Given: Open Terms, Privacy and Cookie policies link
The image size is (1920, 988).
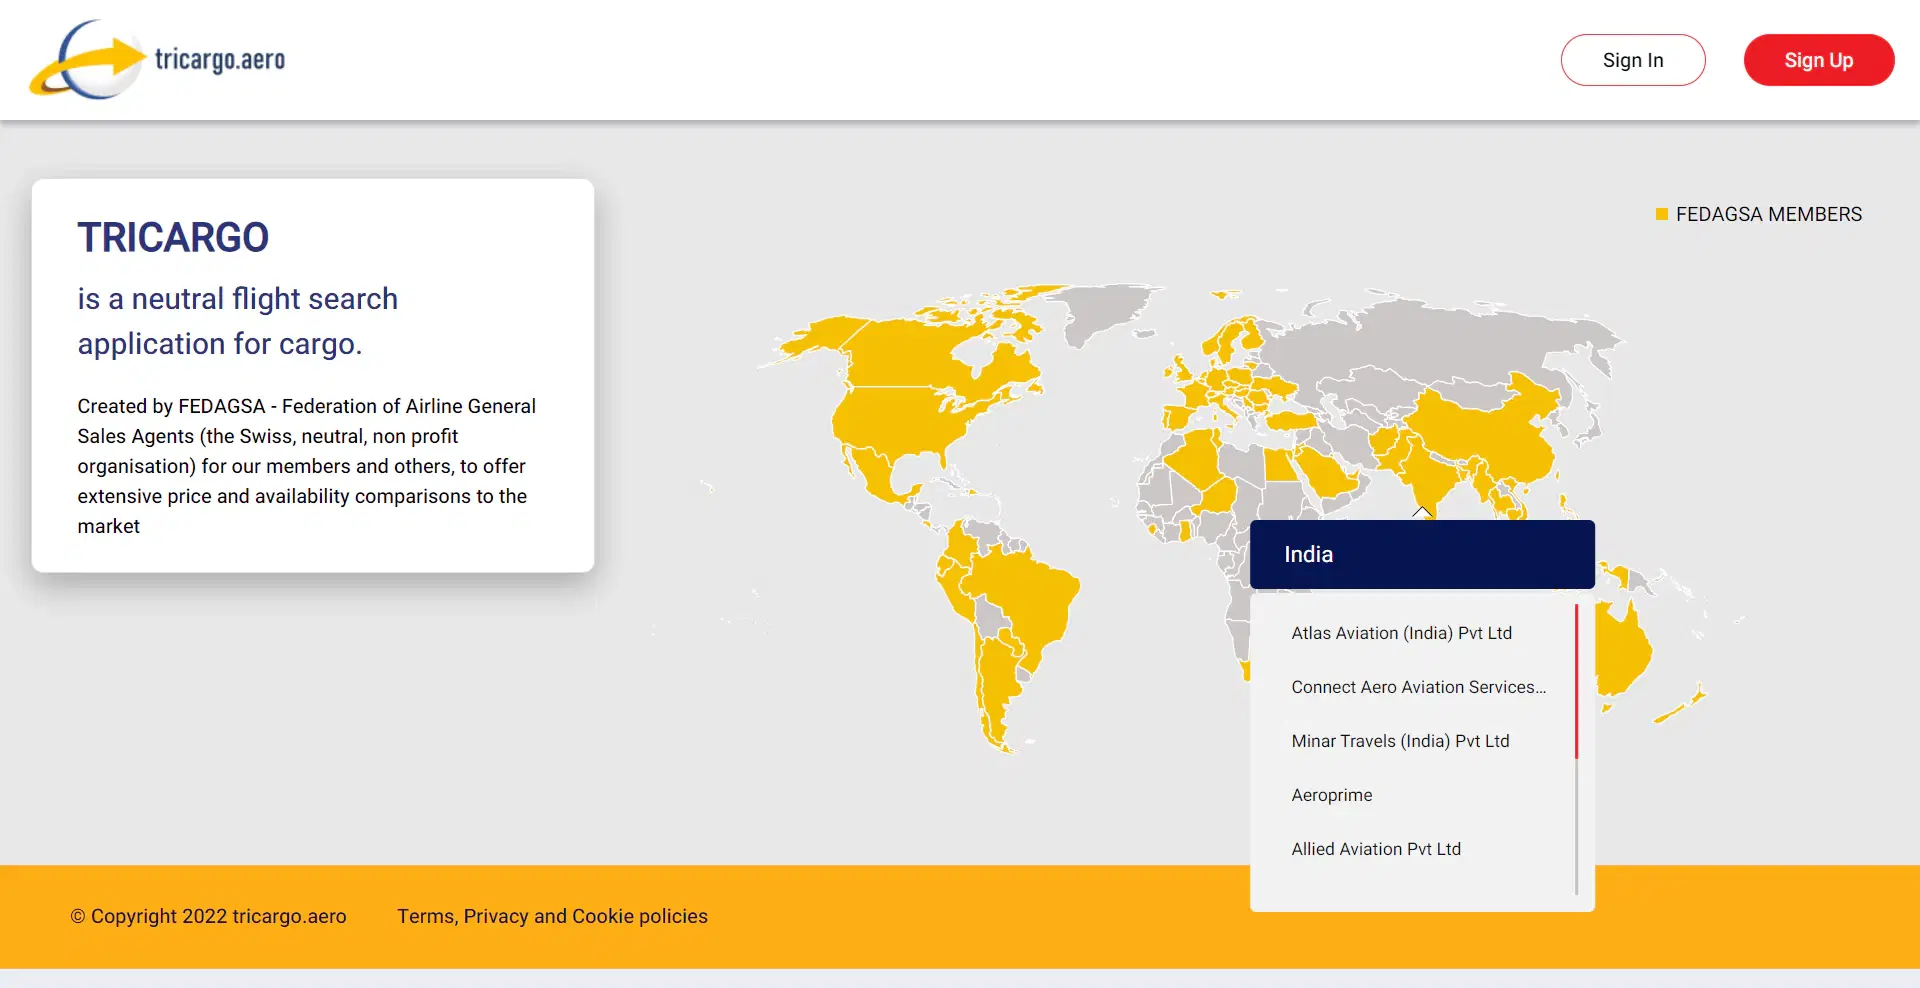Looking at the screenshot, I should (x=552, y=916).
